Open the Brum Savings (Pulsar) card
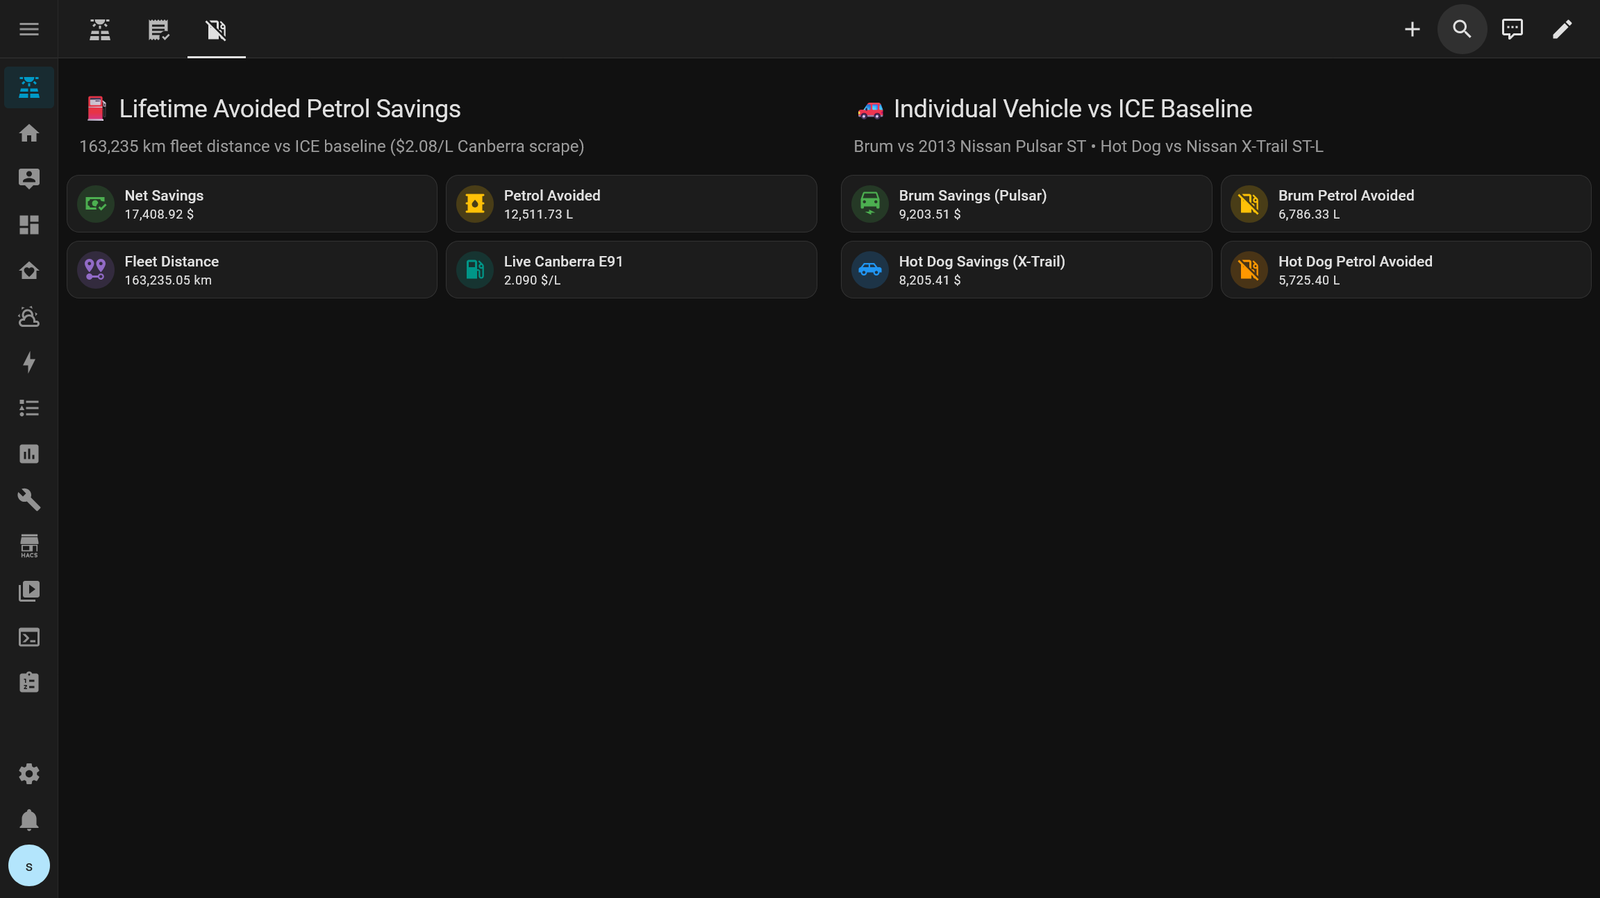The image size is (1600, 898). click(x=1026, y=204)
